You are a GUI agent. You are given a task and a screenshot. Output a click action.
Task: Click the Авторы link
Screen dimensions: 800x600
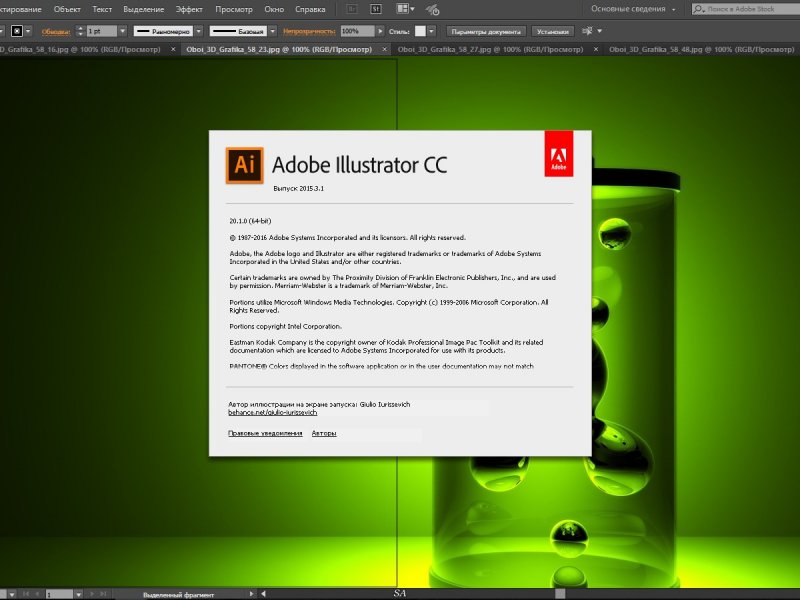[324, 433]
